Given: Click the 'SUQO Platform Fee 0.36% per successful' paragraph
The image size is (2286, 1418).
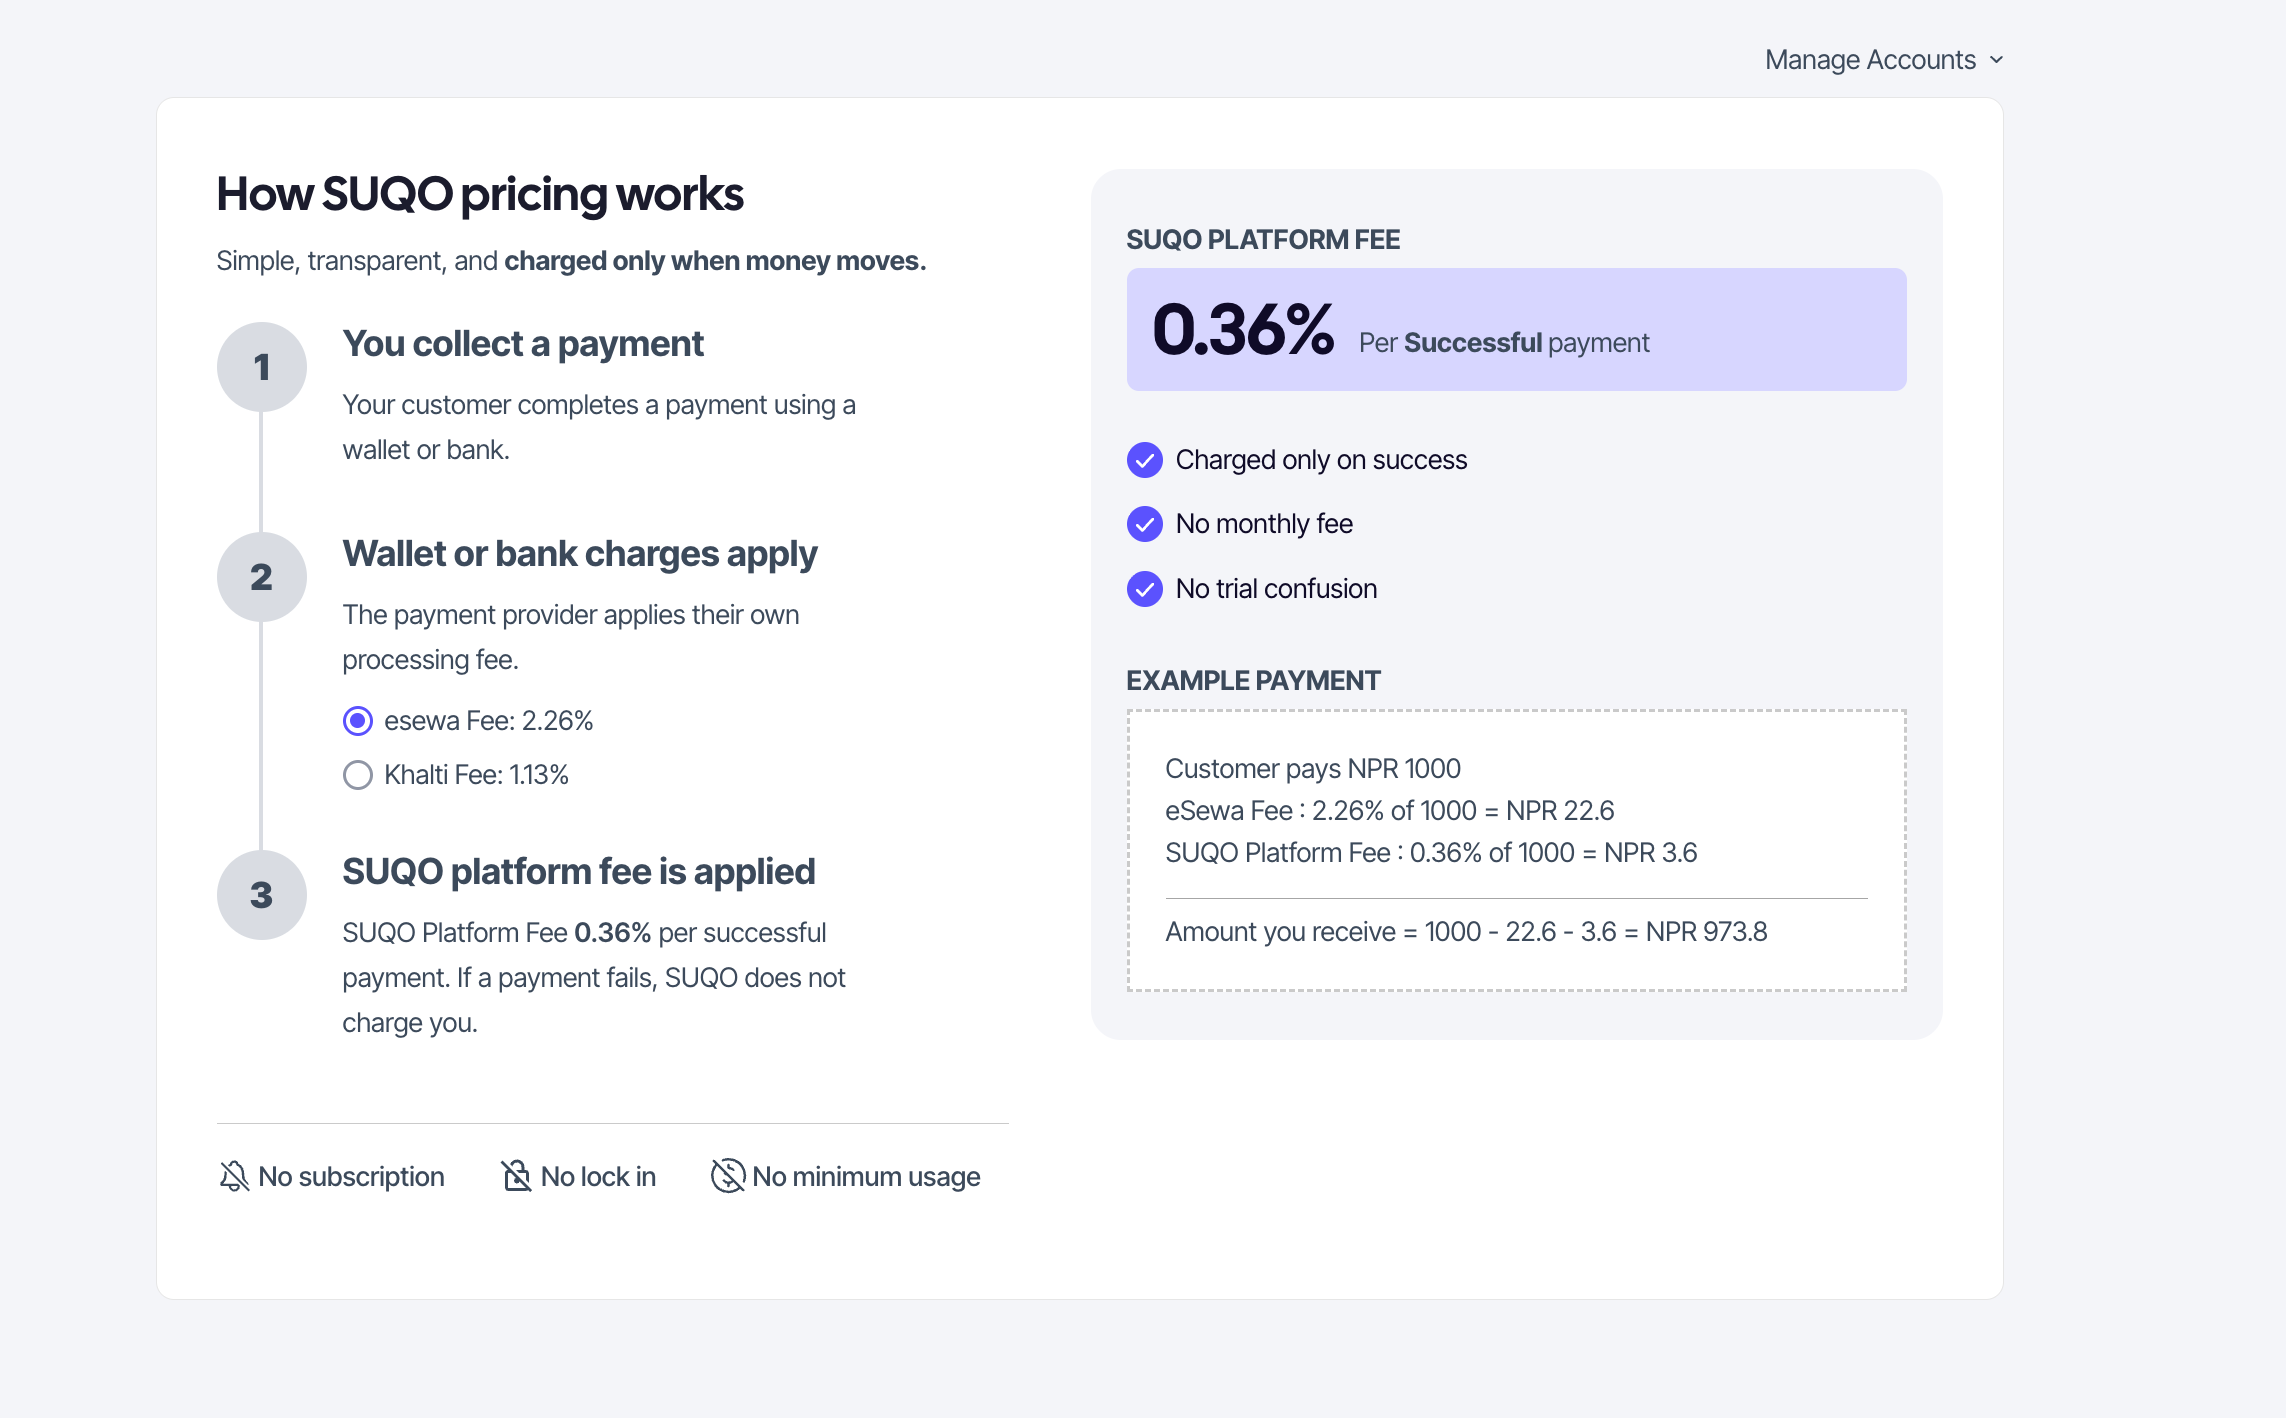Looking at the screenshot, I should coord(594,978).
